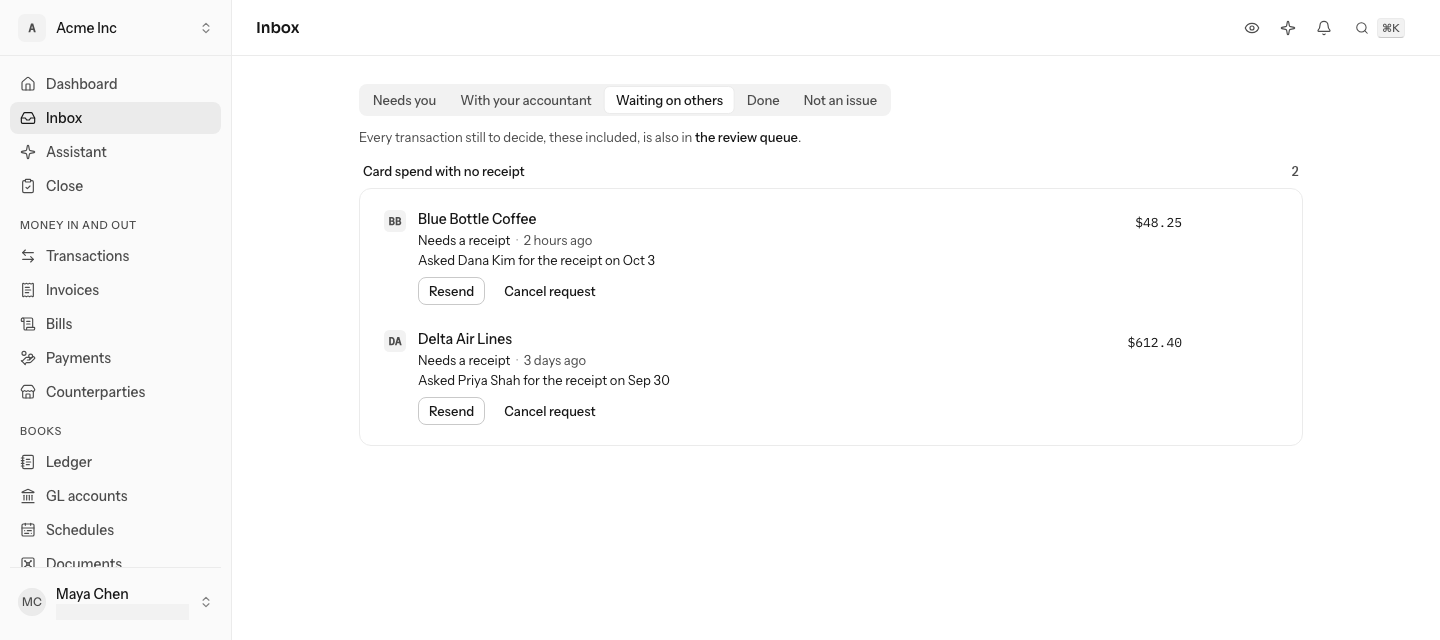Switch to the Needs you tab
Screen dimensions: 1440x640
404,100
